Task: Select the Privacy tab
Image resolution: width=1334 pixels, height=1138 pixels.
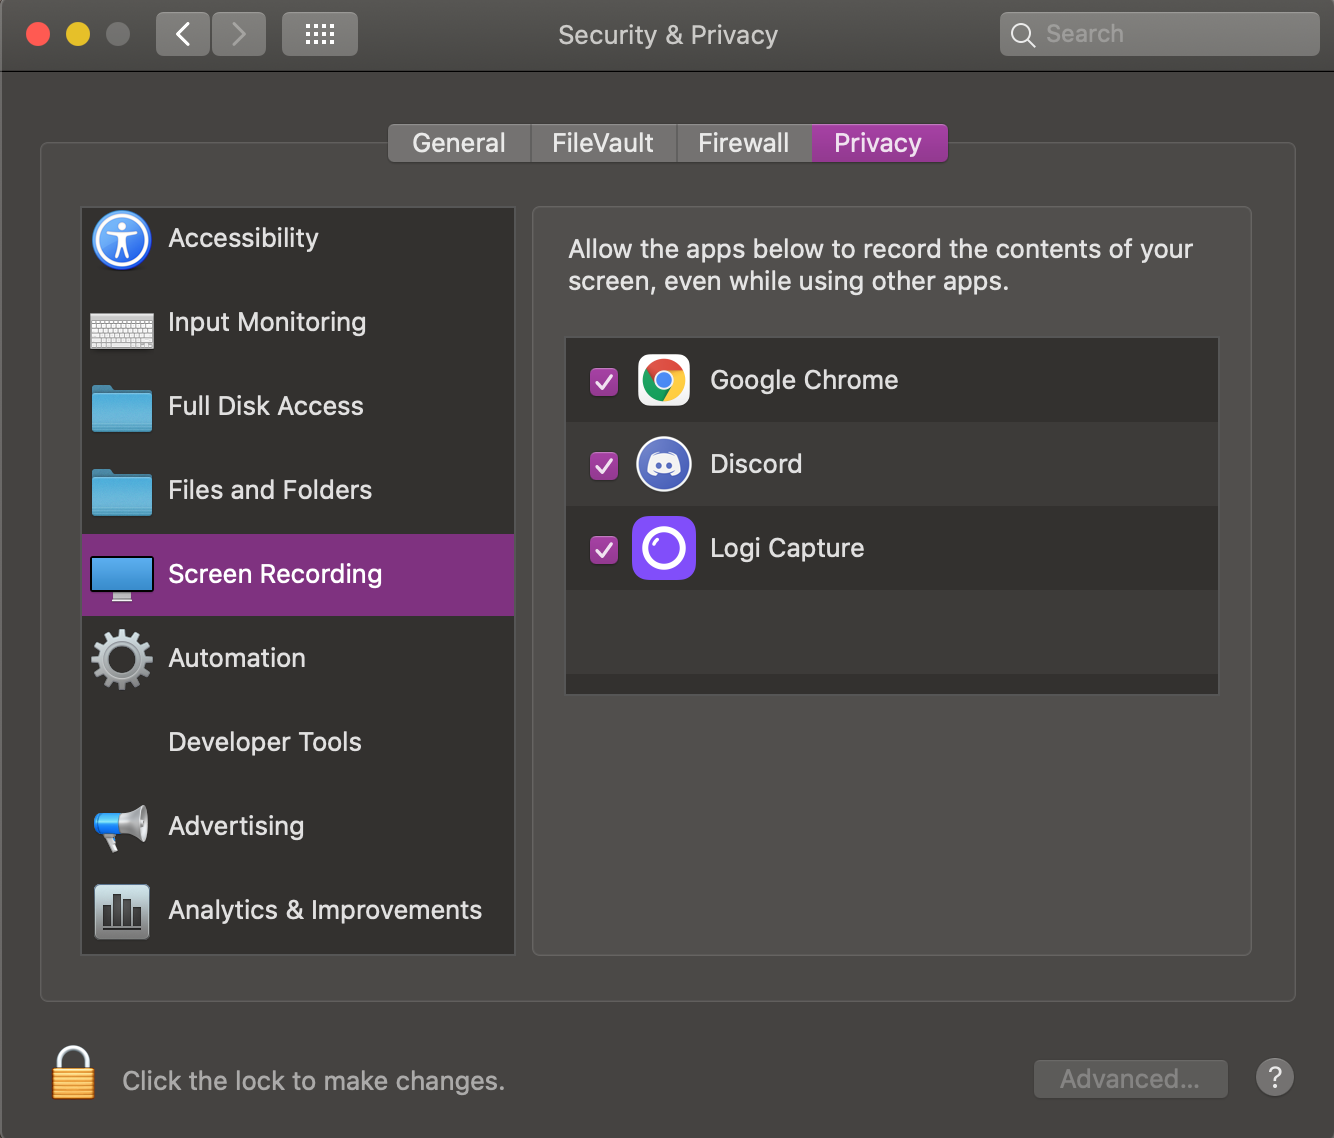Action: 879,143
